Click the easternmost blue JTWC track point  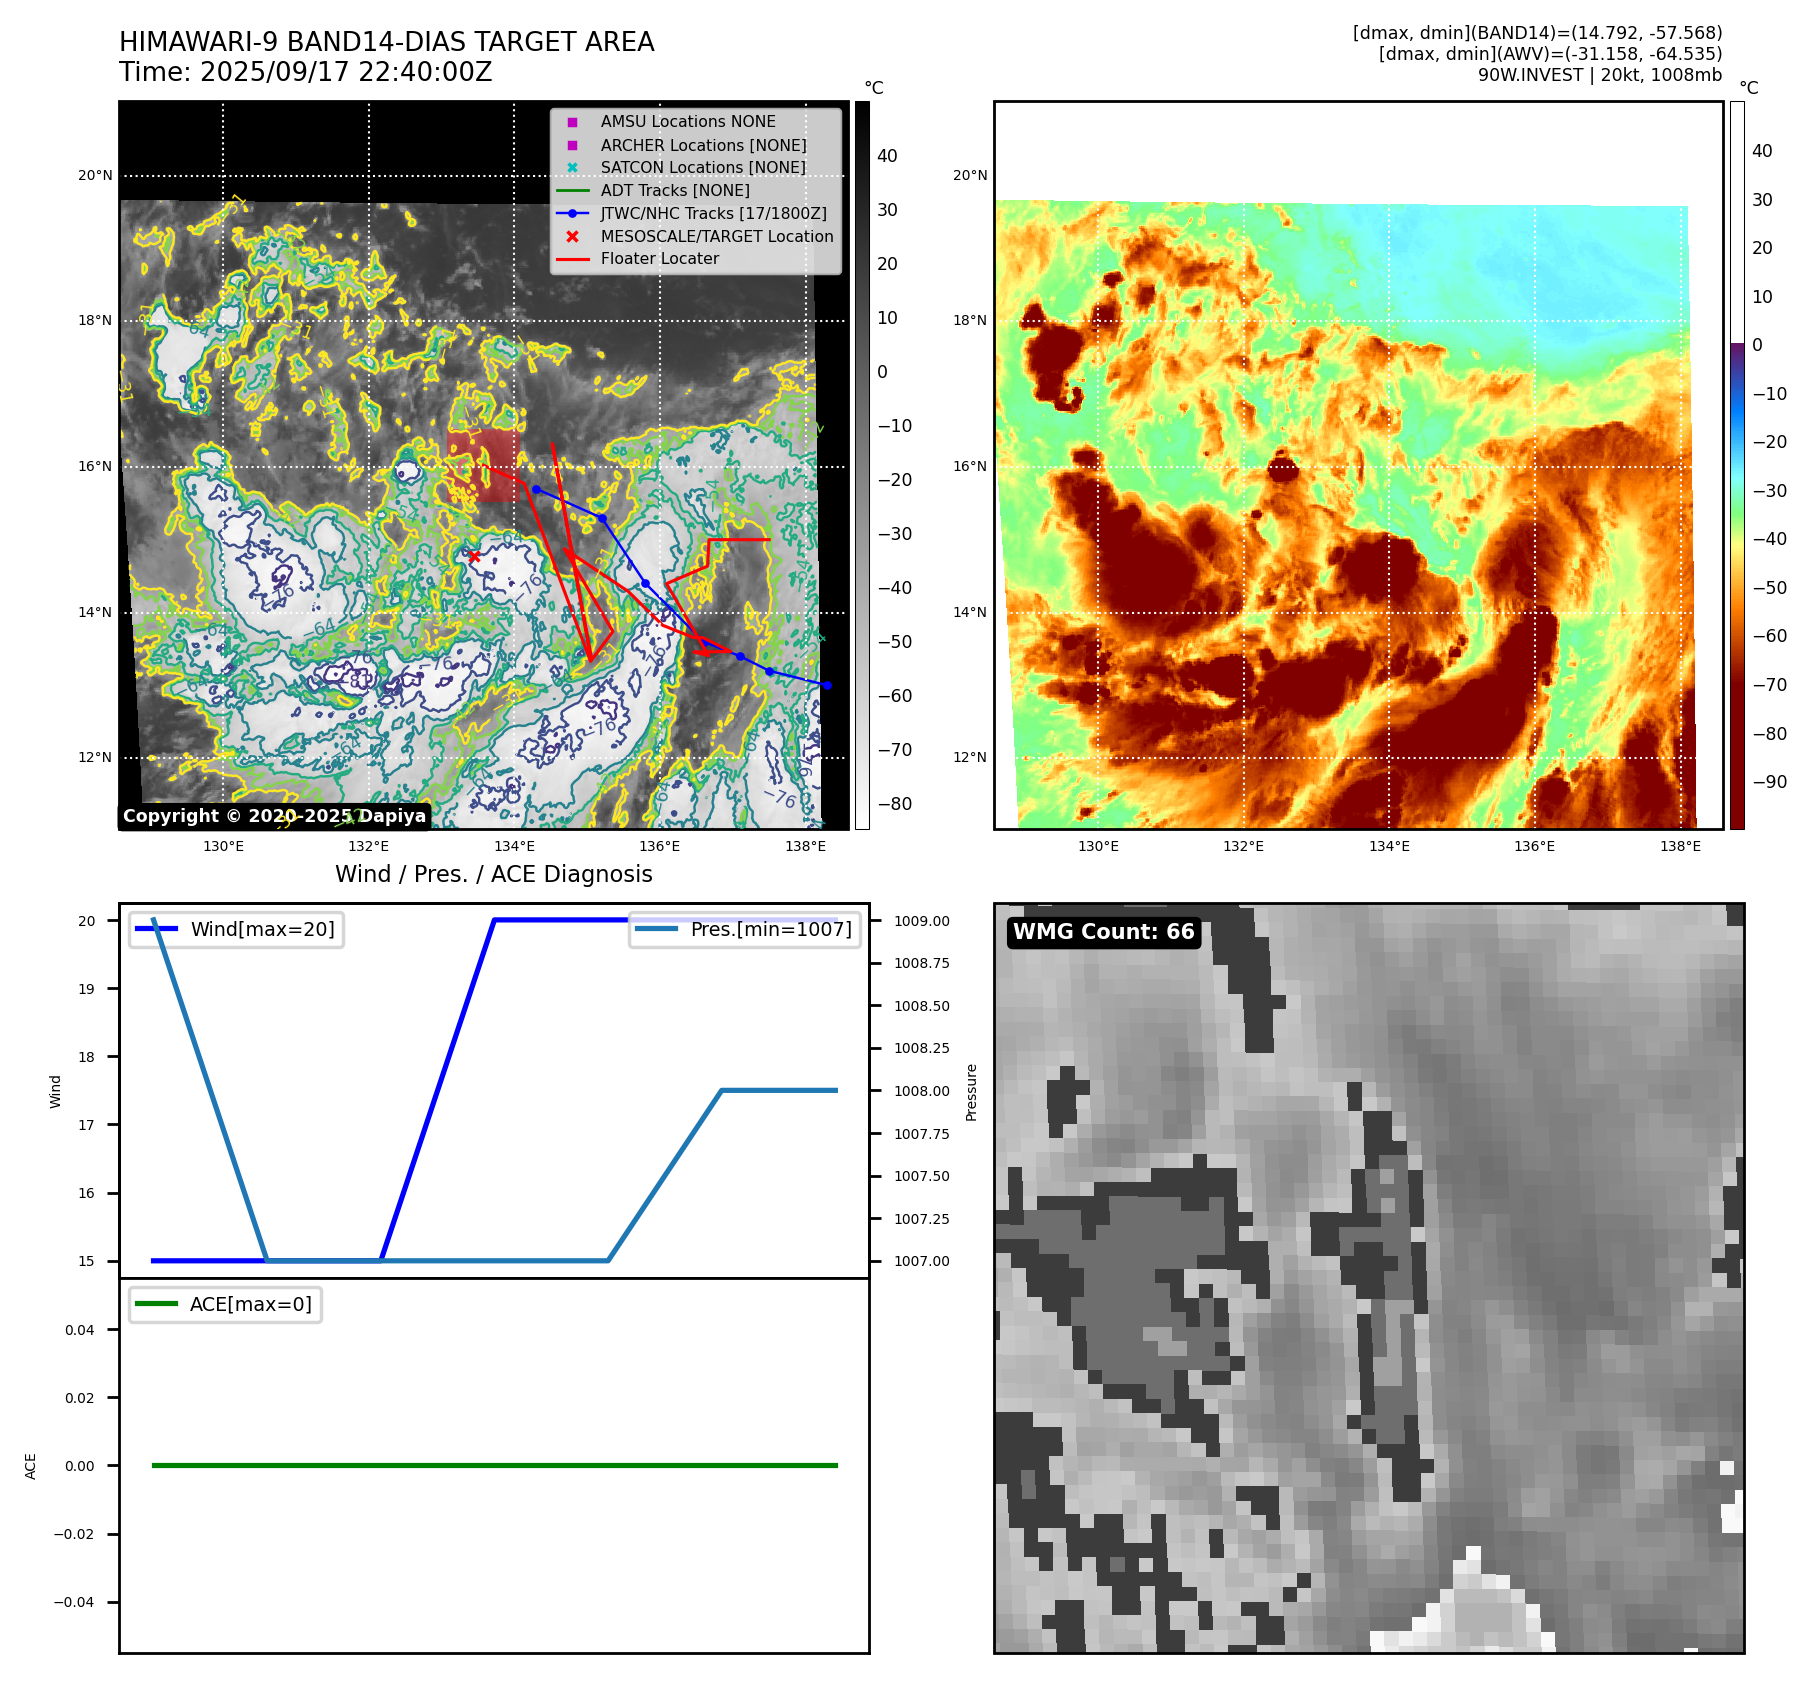(x=827, y=686)
